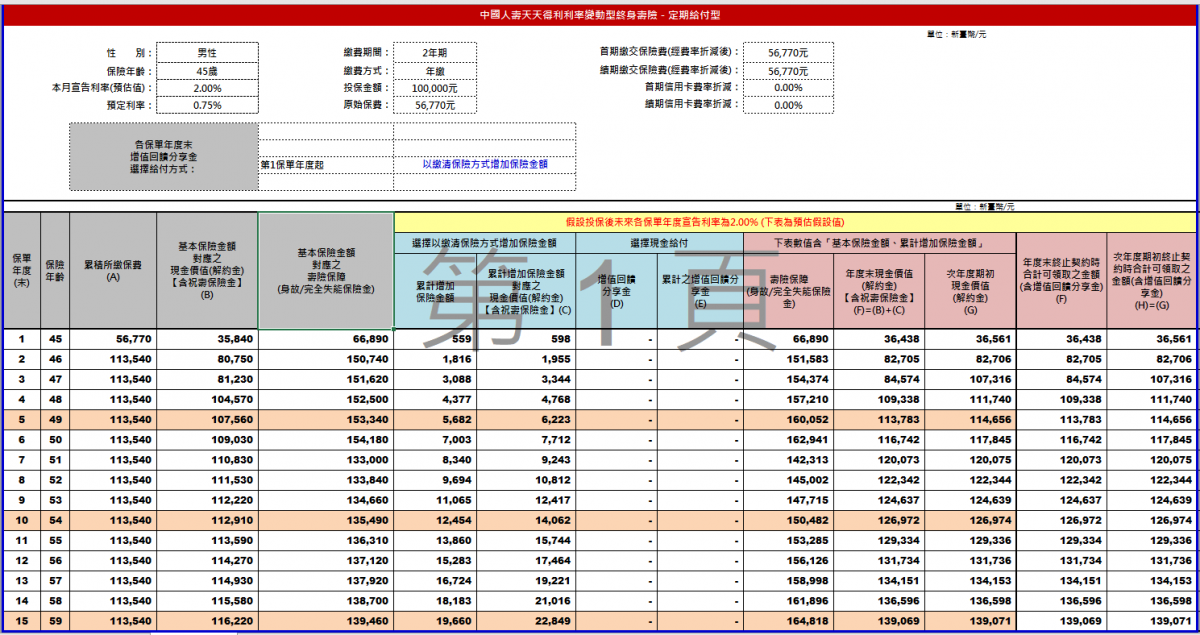Click the 累積所繳保費 (A) column header
This screenshot has width=1200, height=635.
coord(113,270)
